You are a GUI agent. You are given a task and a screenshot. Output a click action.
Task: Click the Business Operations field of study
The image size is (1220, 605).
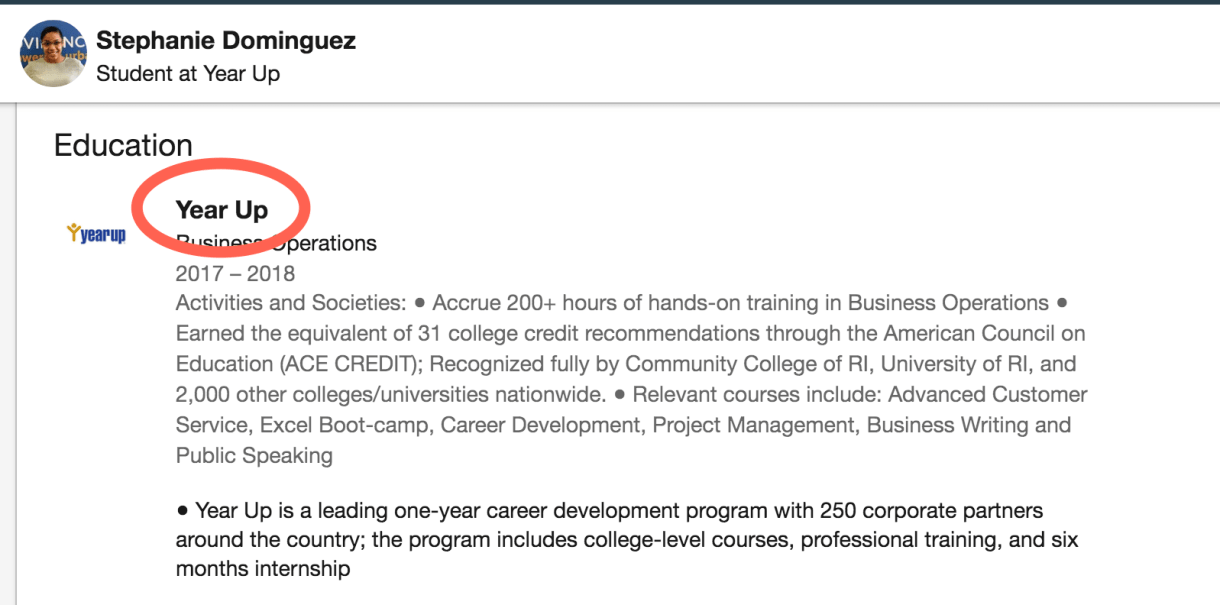coord(276,243)
